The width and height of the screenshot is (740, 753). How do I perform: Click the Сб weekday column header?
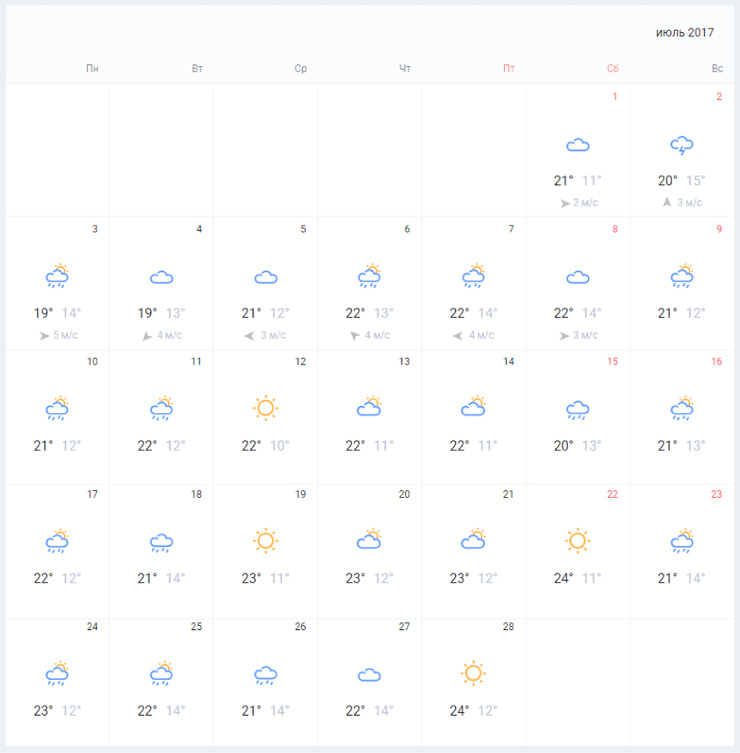tap(612, 69)
